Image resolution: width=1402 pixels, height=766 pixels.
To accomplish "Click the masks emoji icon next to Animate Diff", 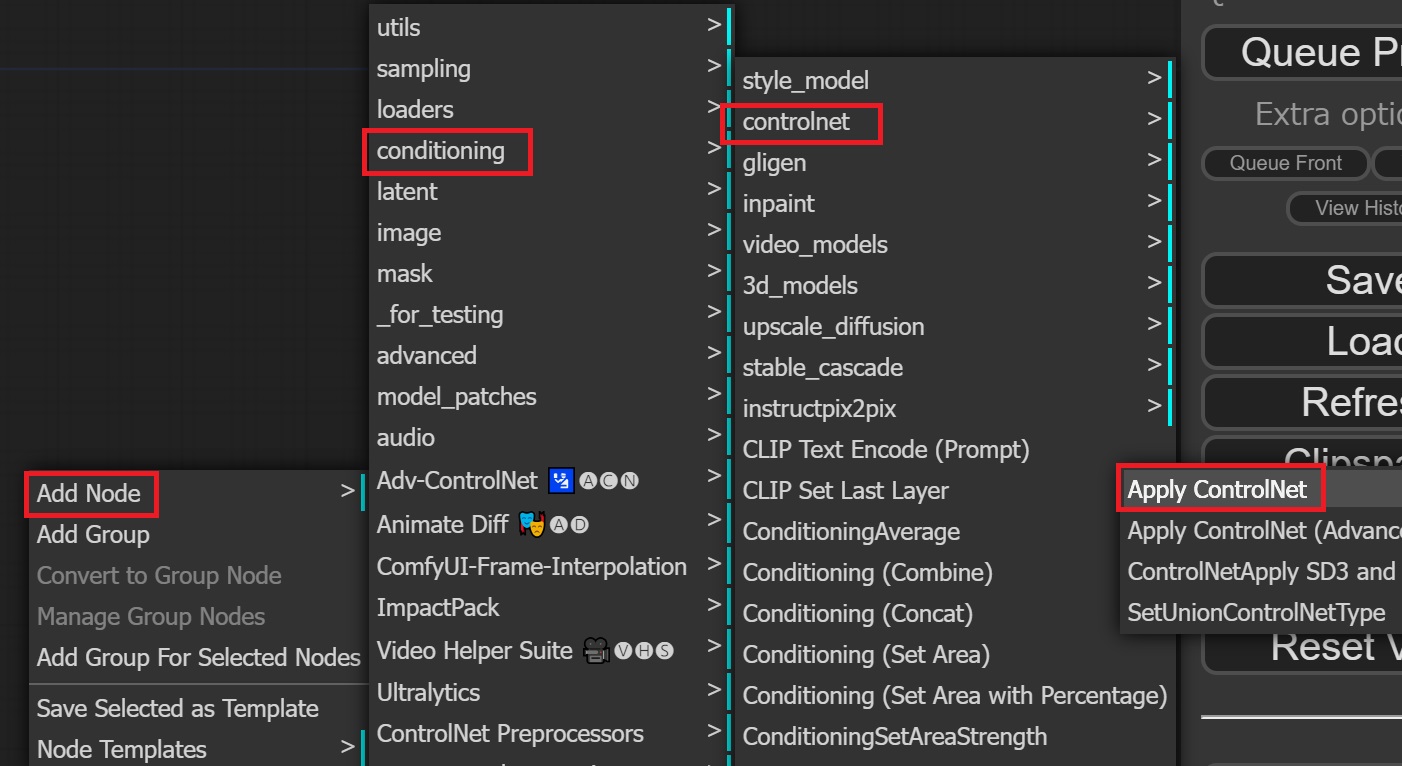I will pyautogui.click(x=532, y=522).
